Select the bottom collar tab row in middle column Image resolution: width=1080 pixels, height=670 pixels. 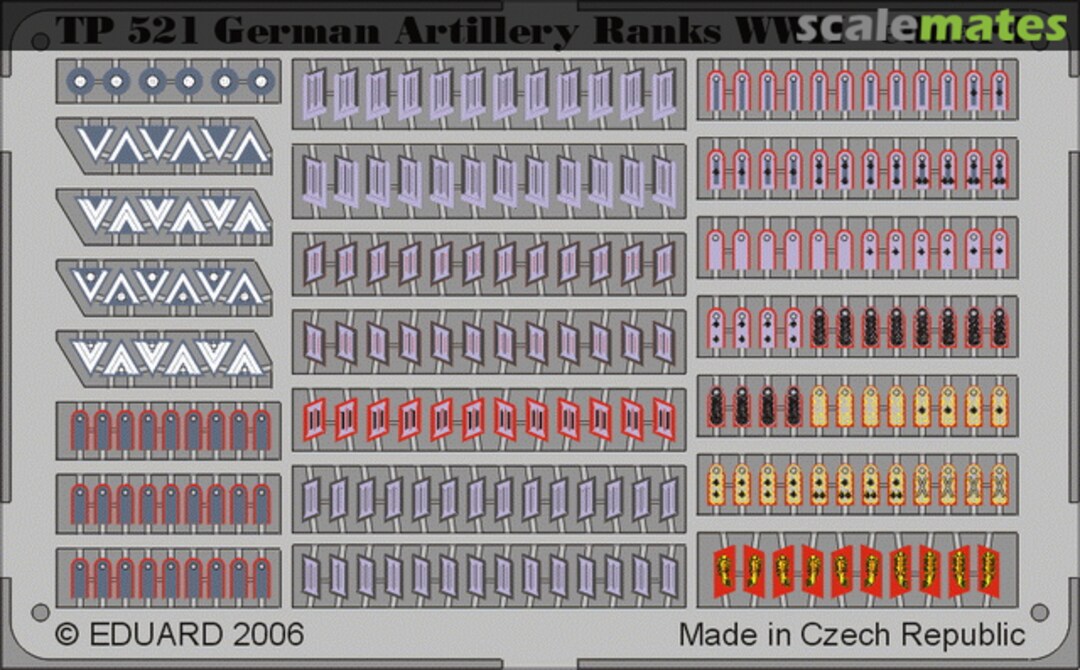[489, 576]
